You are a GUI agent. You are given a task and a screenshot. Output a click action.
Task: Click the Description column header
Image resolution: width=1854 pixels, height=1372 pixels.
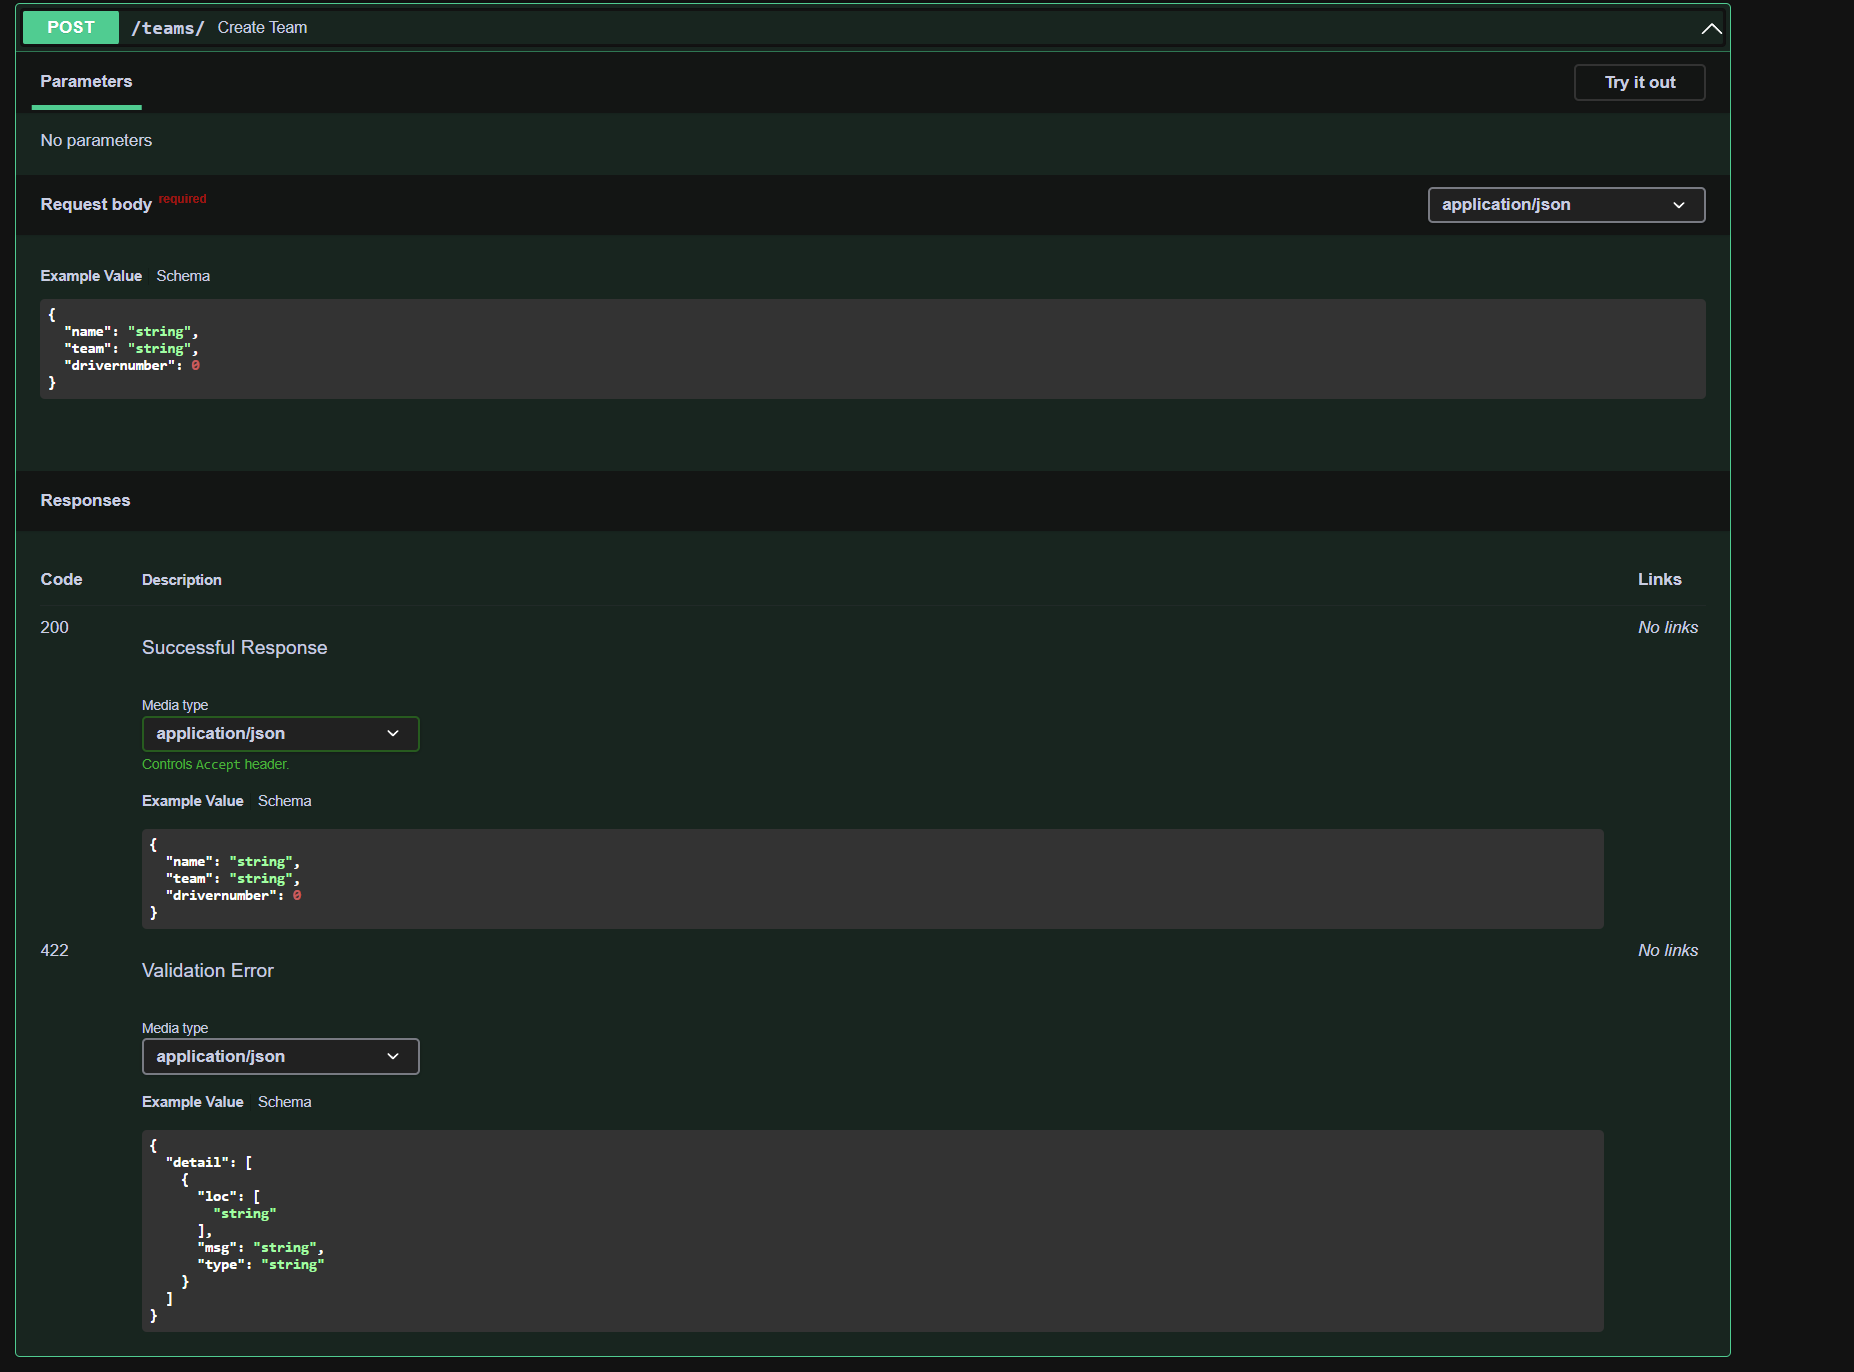pos(182,580)
